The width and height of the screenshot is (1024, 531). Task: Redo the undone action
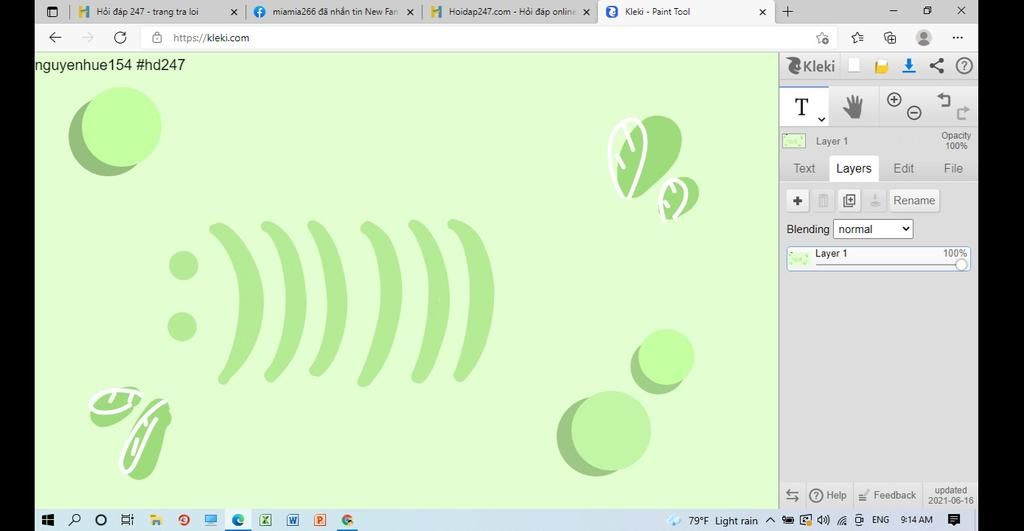pyautogui.click(x=963, y=113)
